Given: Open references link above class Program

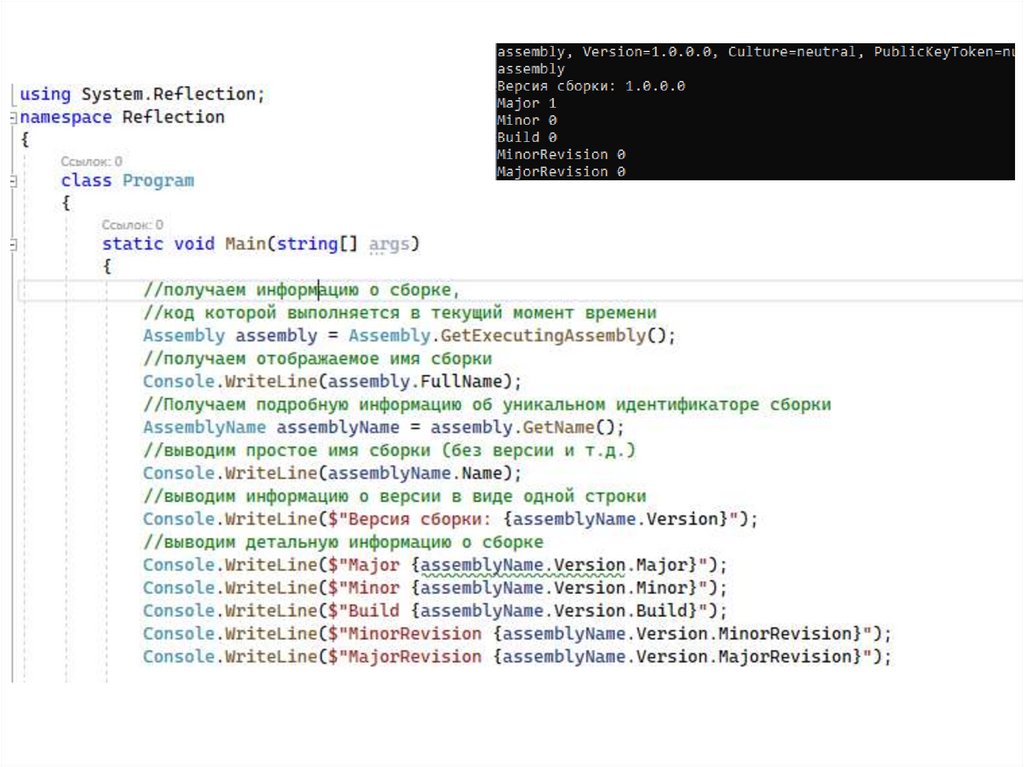Looking at the screenshot, I should pyautogui.click(x=91, y=161).
